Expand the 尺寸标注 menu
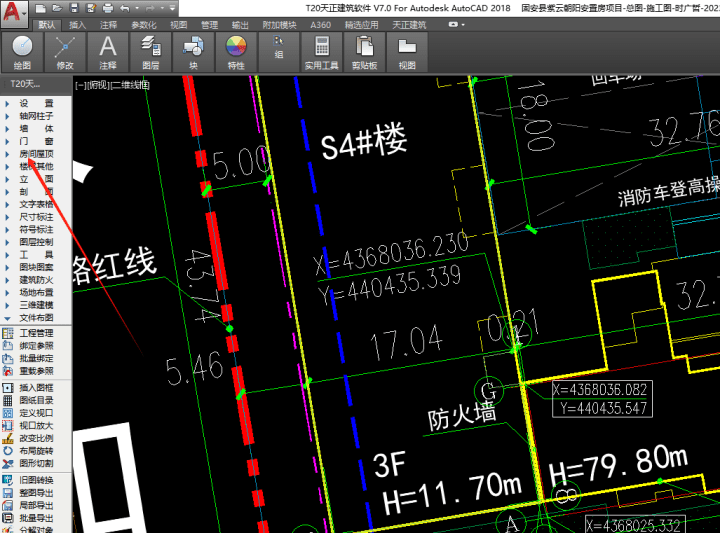 36,217
